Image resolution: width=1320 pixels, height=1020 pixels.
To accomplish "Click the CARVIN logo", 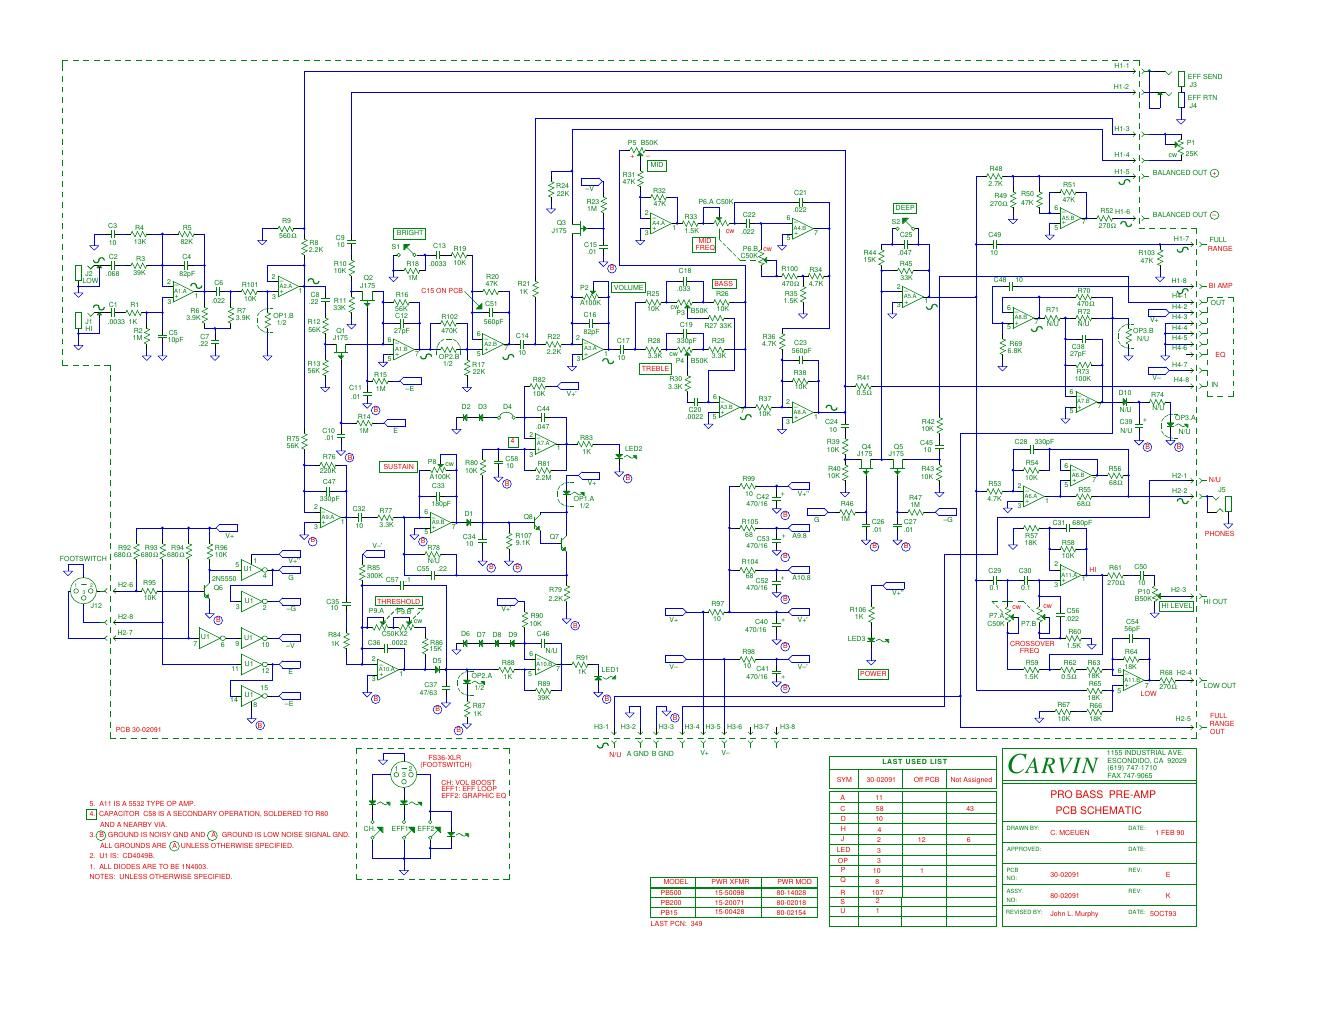I will point(1052,766).
